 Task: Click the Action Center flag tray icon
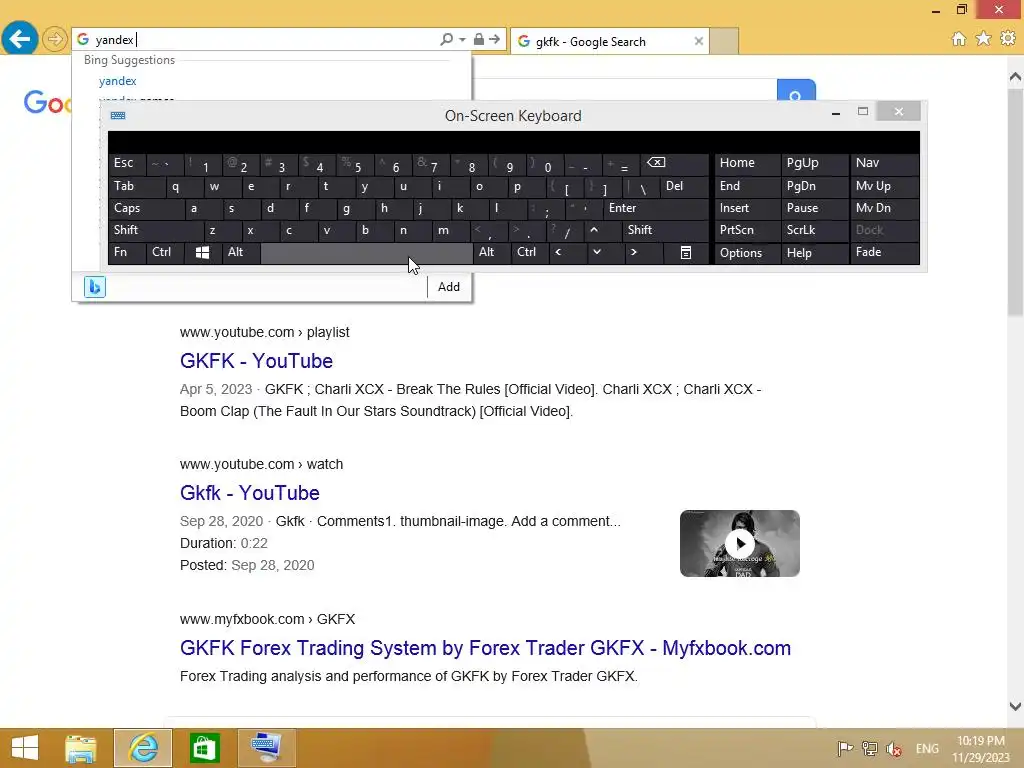point(845,748)
